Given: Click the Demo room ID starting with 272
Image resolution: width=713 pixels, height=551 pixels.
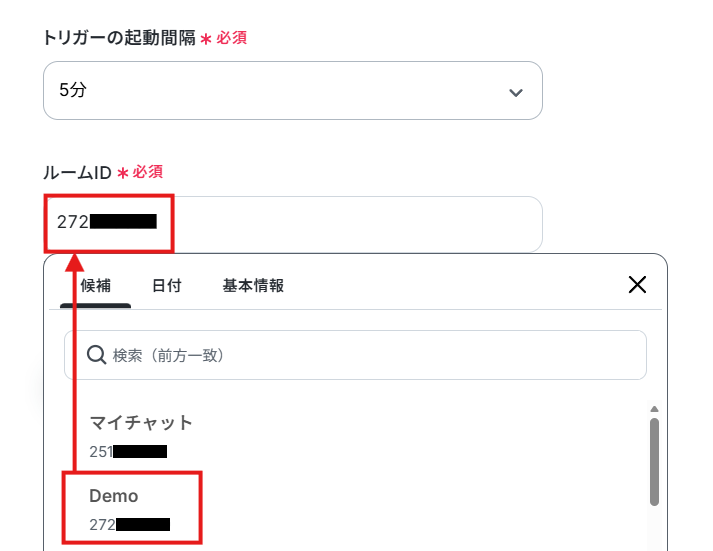Looking at the screenshot, I should (x=130, y=525).
